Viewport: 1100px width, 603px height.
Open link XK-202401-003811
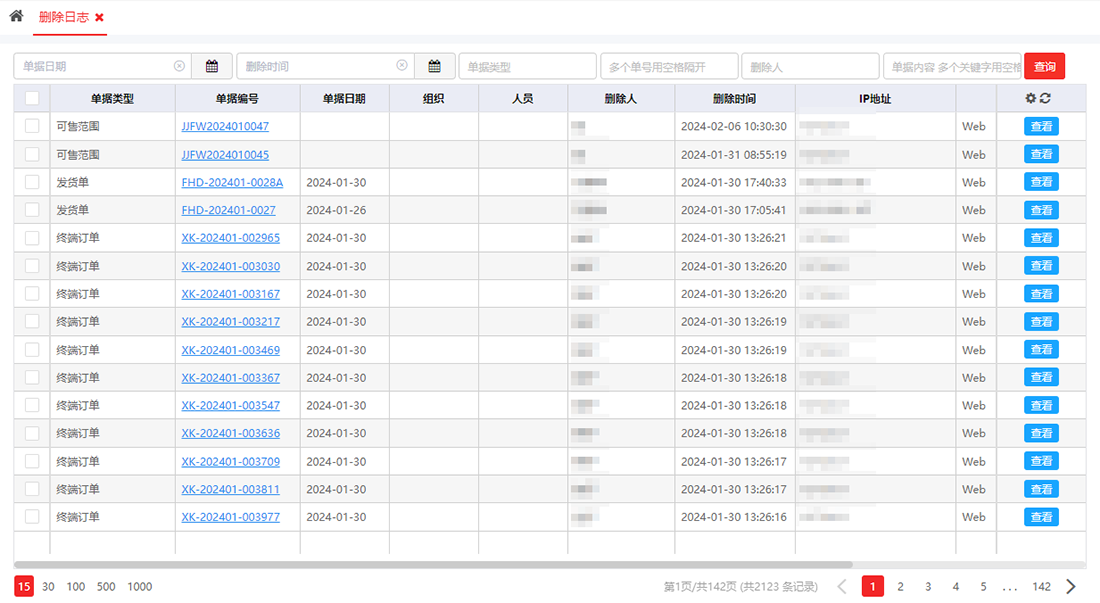pos(230,489)
